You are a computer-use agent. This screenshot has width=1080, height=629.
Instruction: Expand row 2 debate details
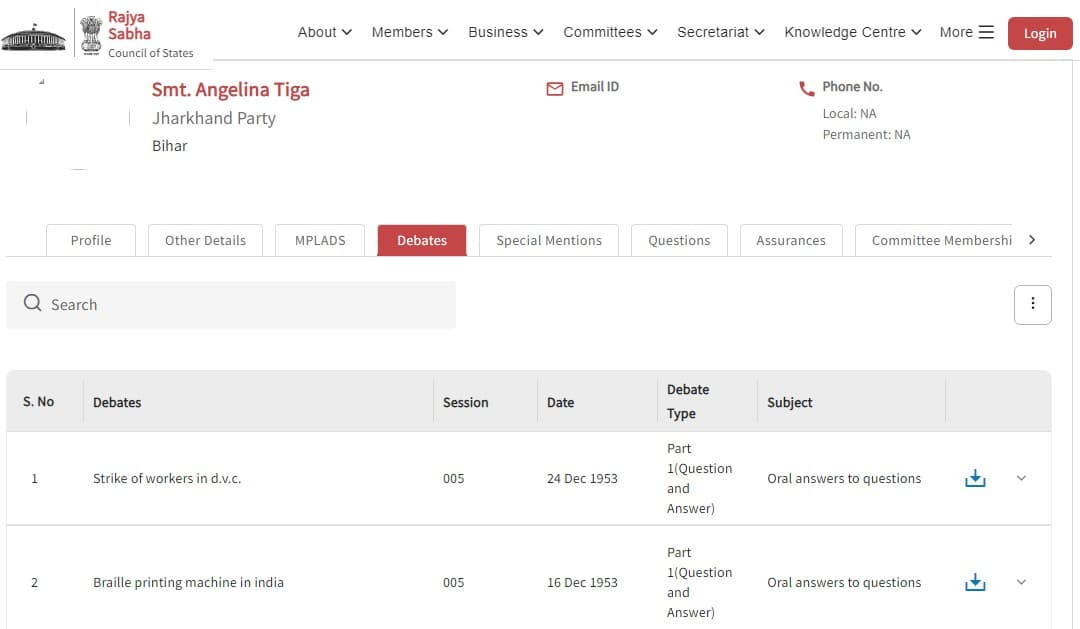coord(1021,583)
